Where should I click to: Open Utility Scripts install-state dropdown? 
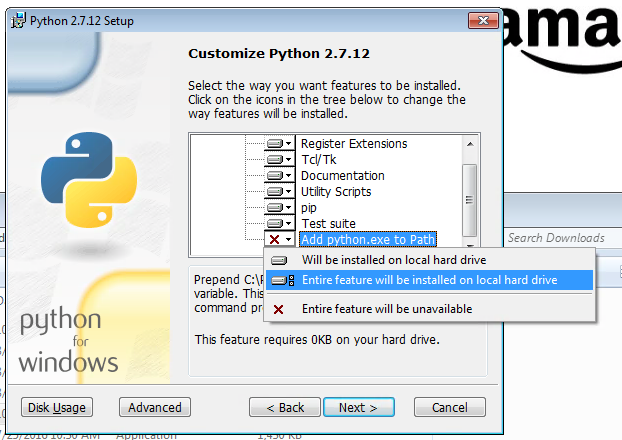point(280,192)
